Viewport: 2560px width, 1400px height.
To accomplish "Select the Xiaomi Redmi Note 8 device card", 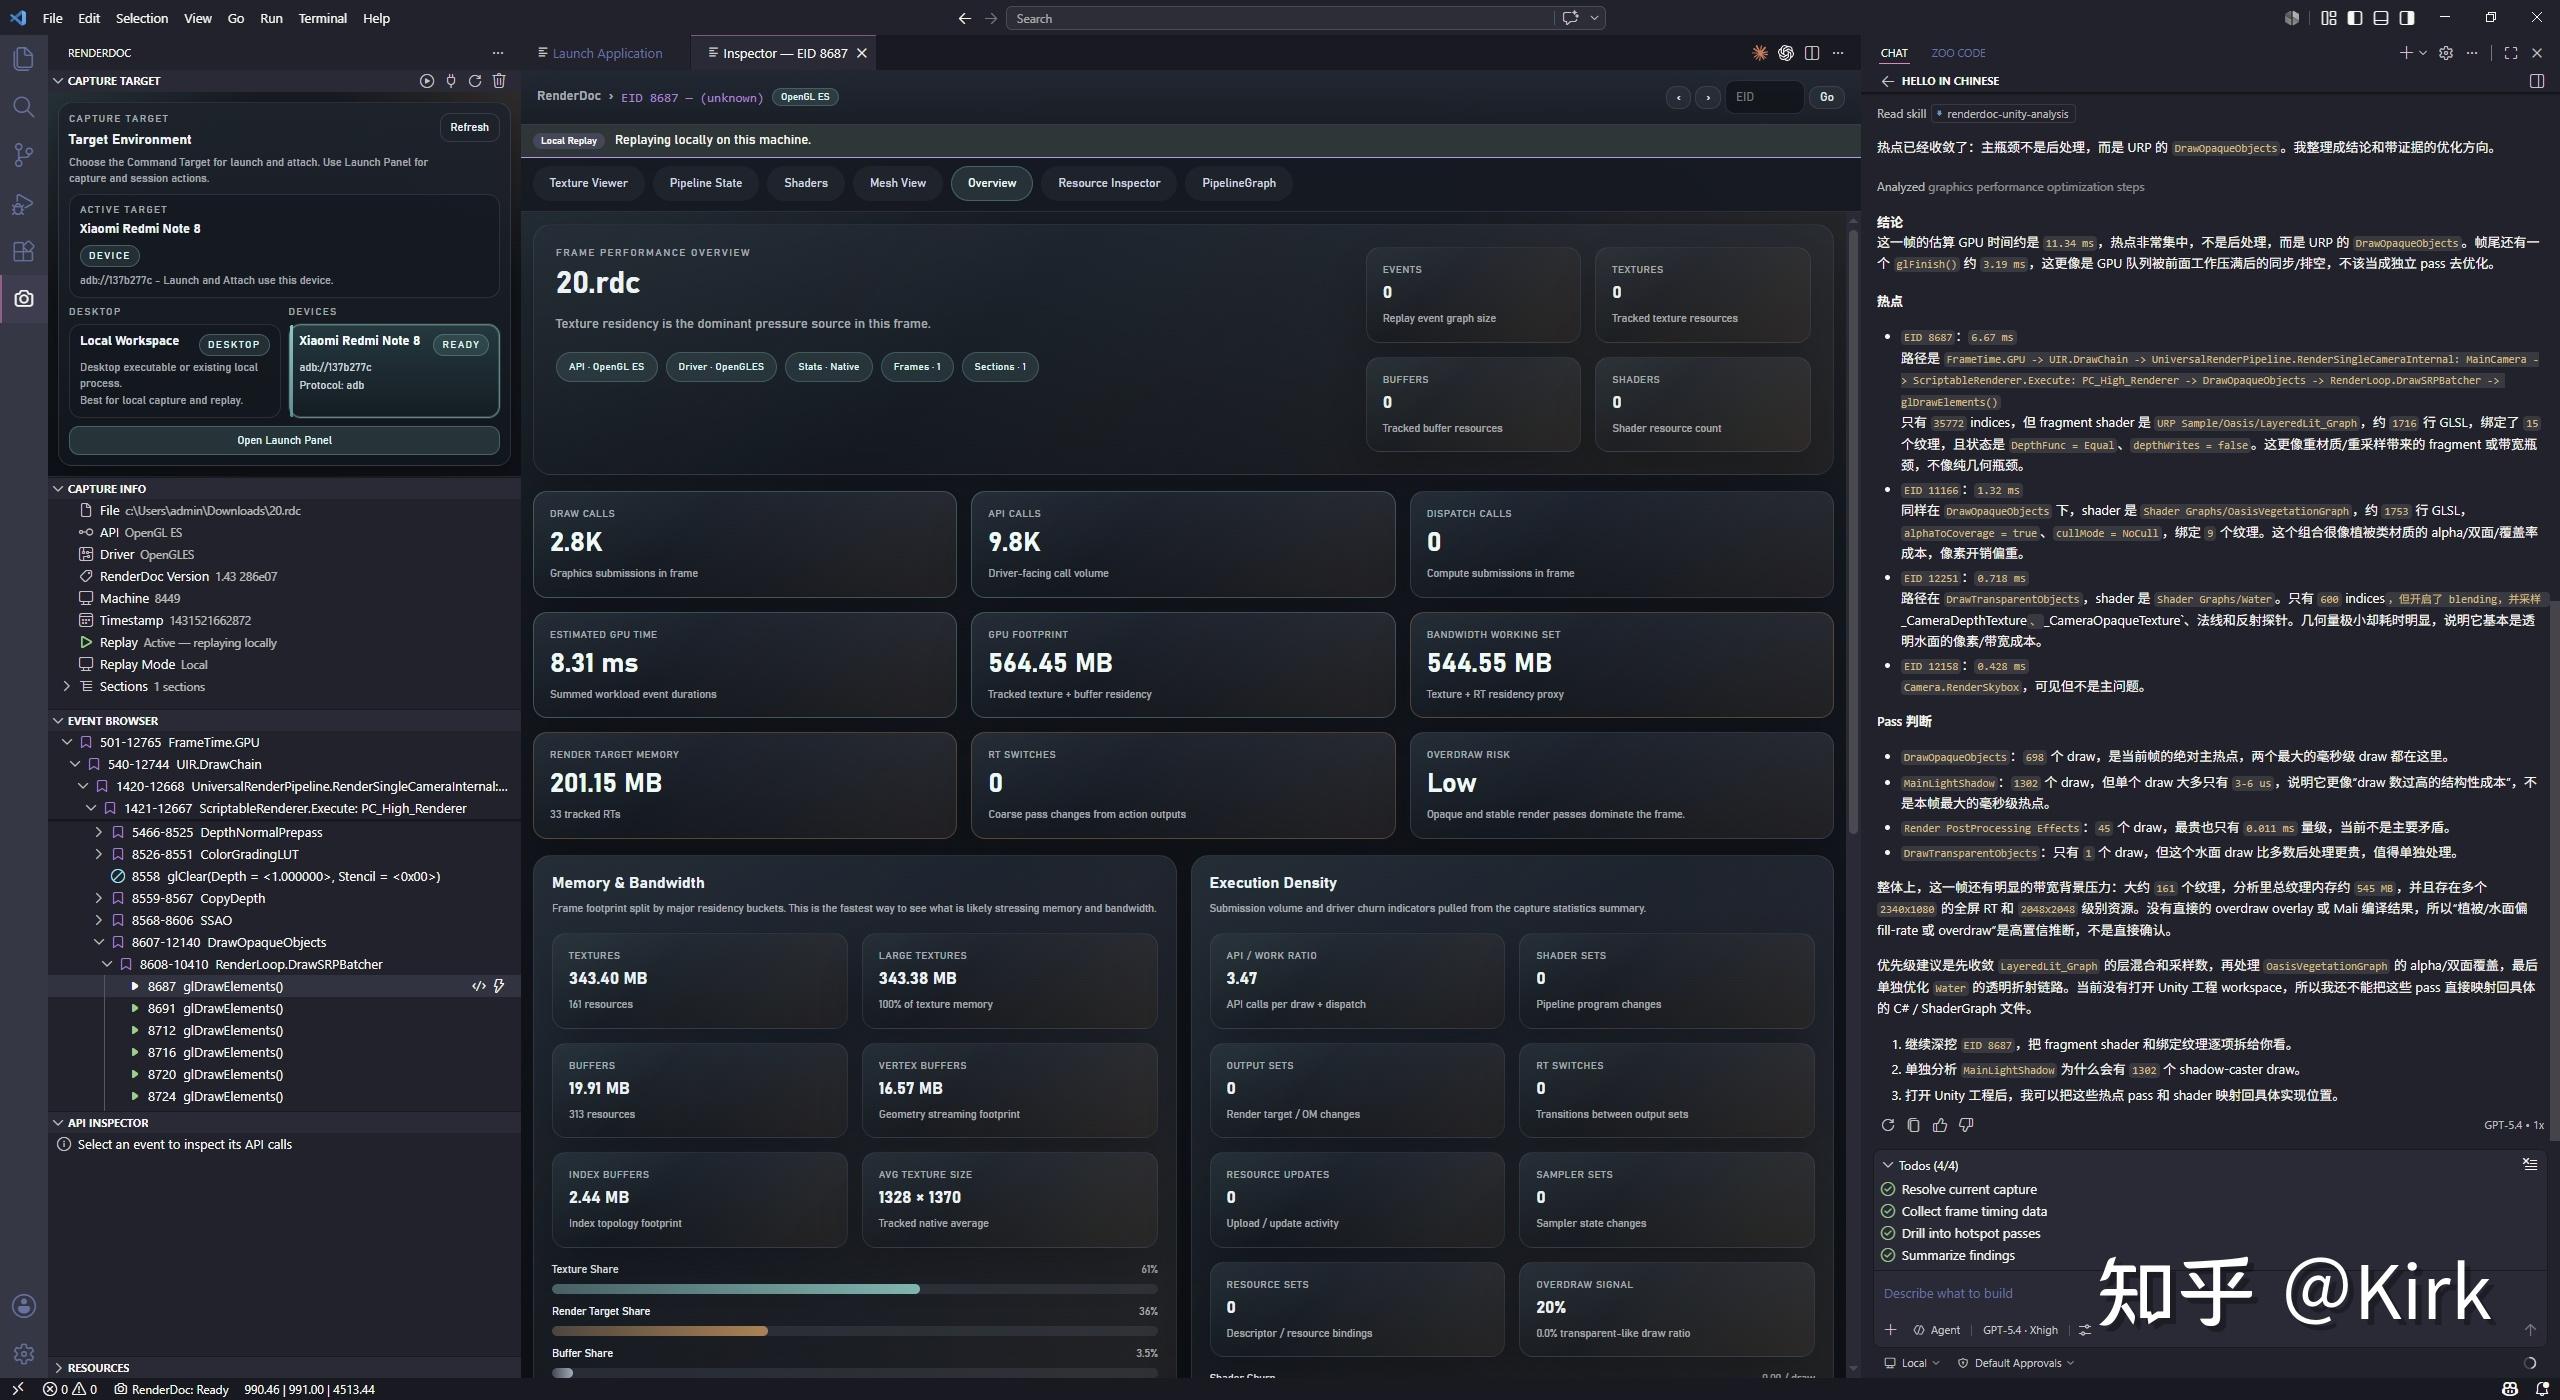I will point(395,370).
